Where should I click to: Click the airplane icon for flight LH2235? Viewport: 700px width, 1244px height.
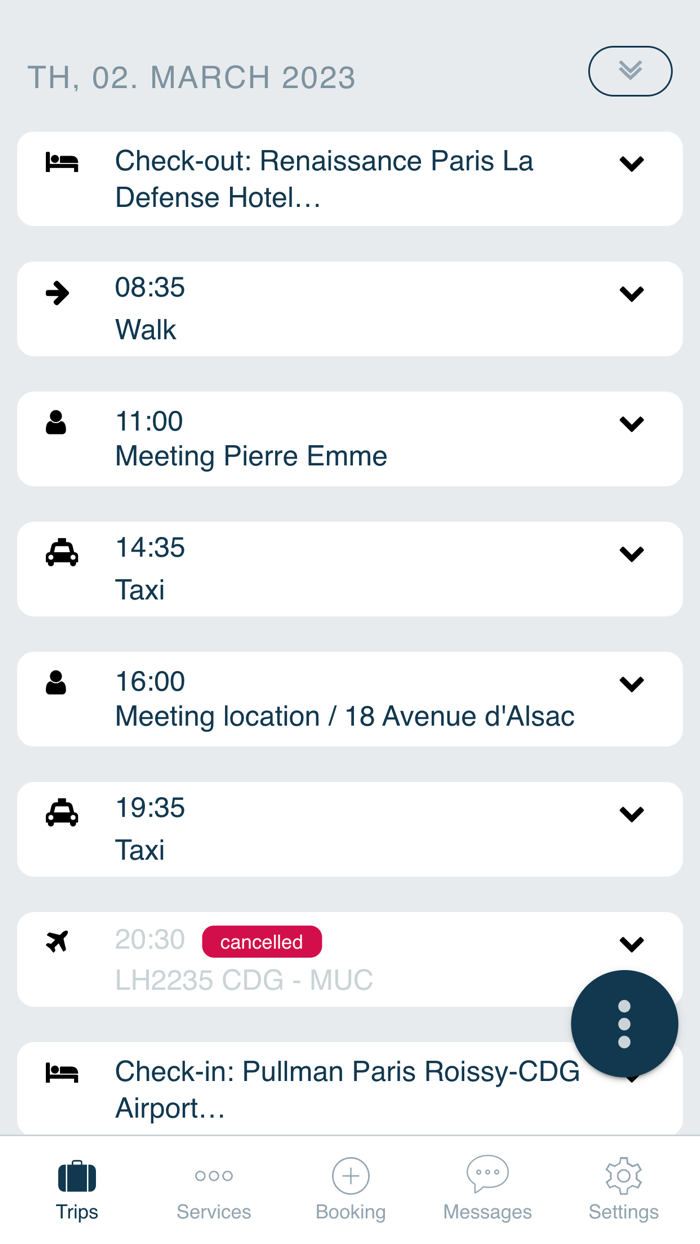pos(60,941)
